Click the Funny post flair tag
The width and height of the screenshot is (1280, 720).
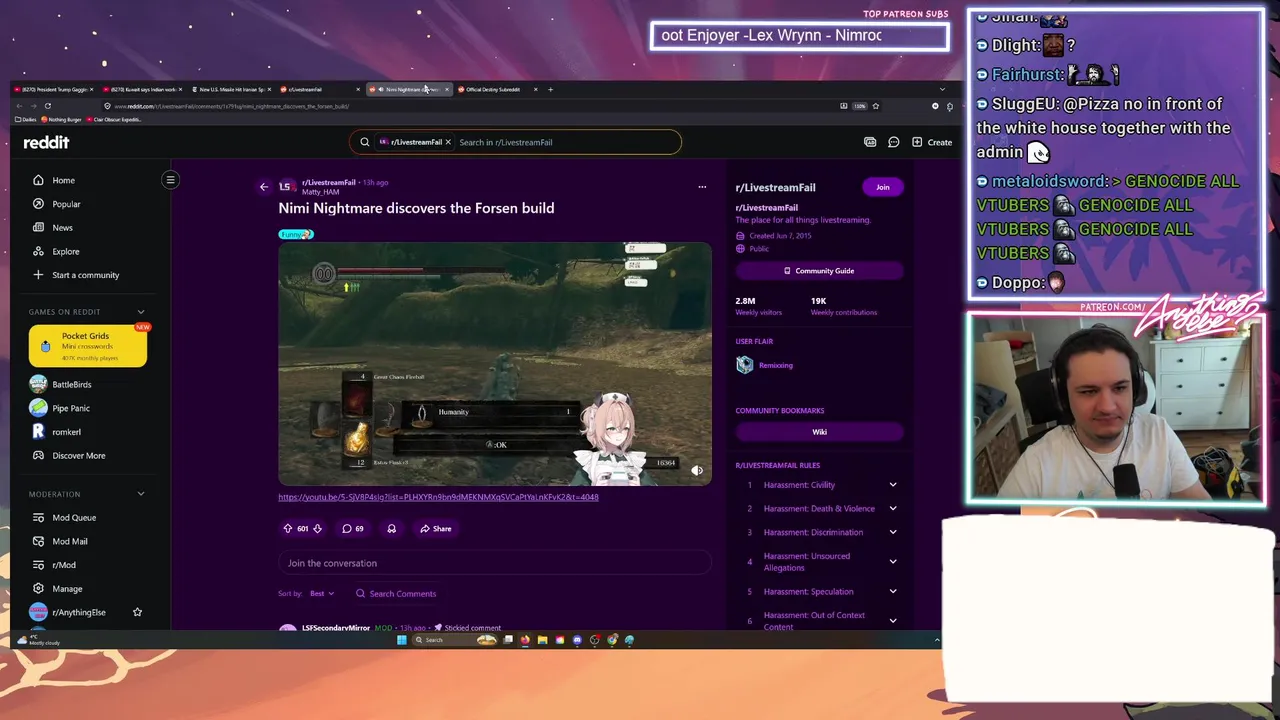click(x=296, y=234)
